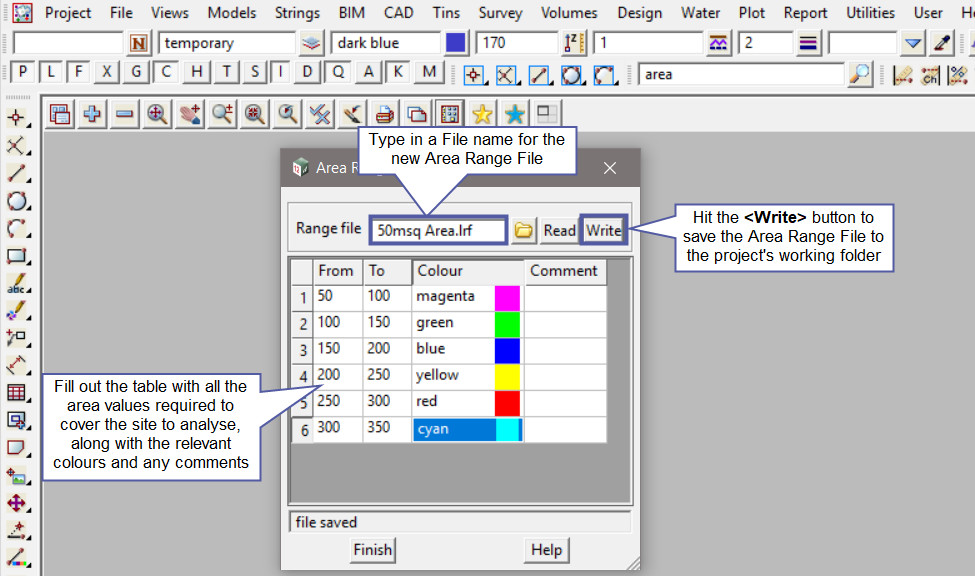This screenshot has width=975, height=576.
Task: Select the four-arrow move tool
Action: 17,503
